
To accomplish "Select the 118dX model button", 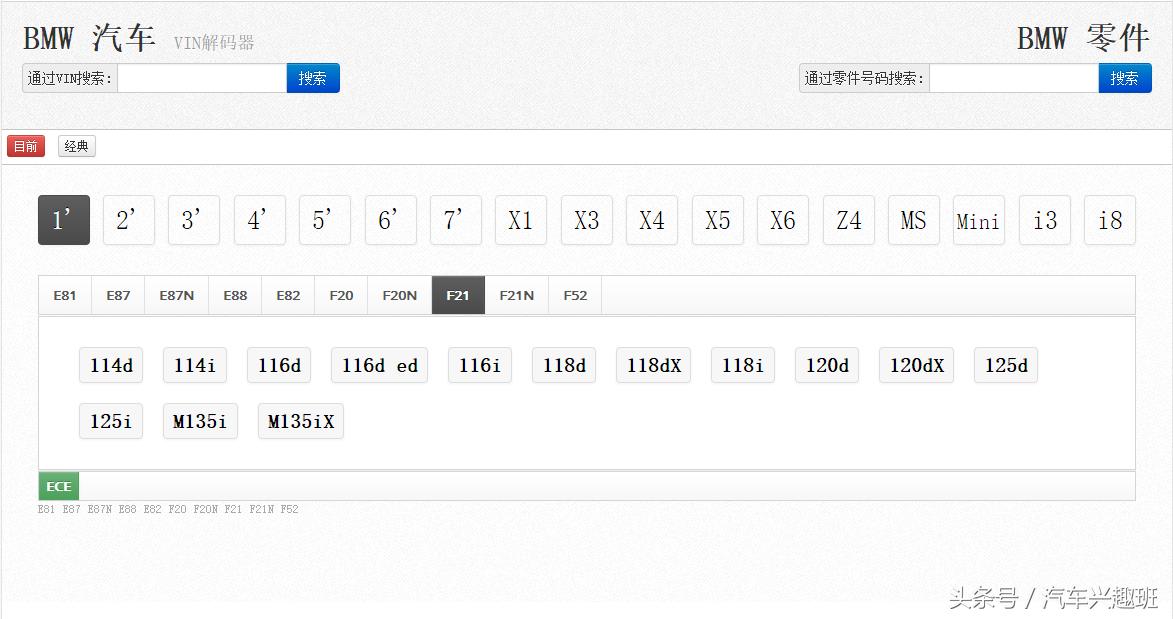I will [x=654, y=365].
